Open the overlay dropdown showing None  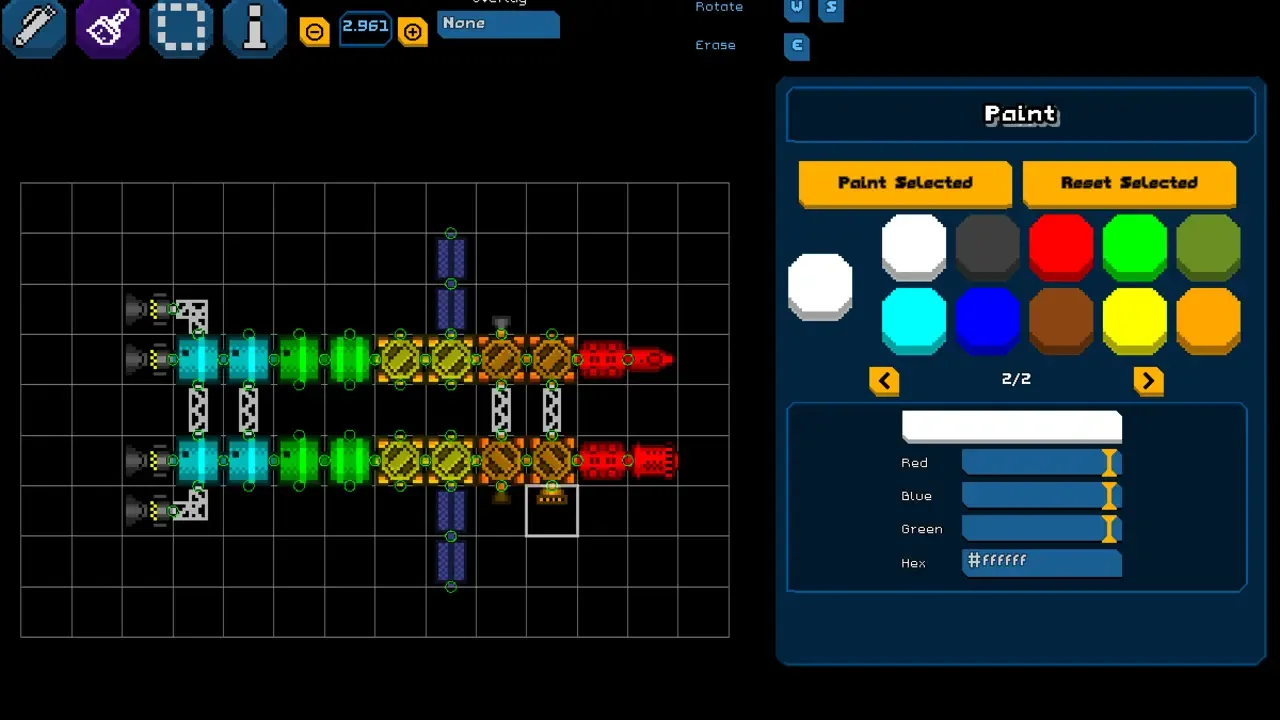(x=498, y=24)
